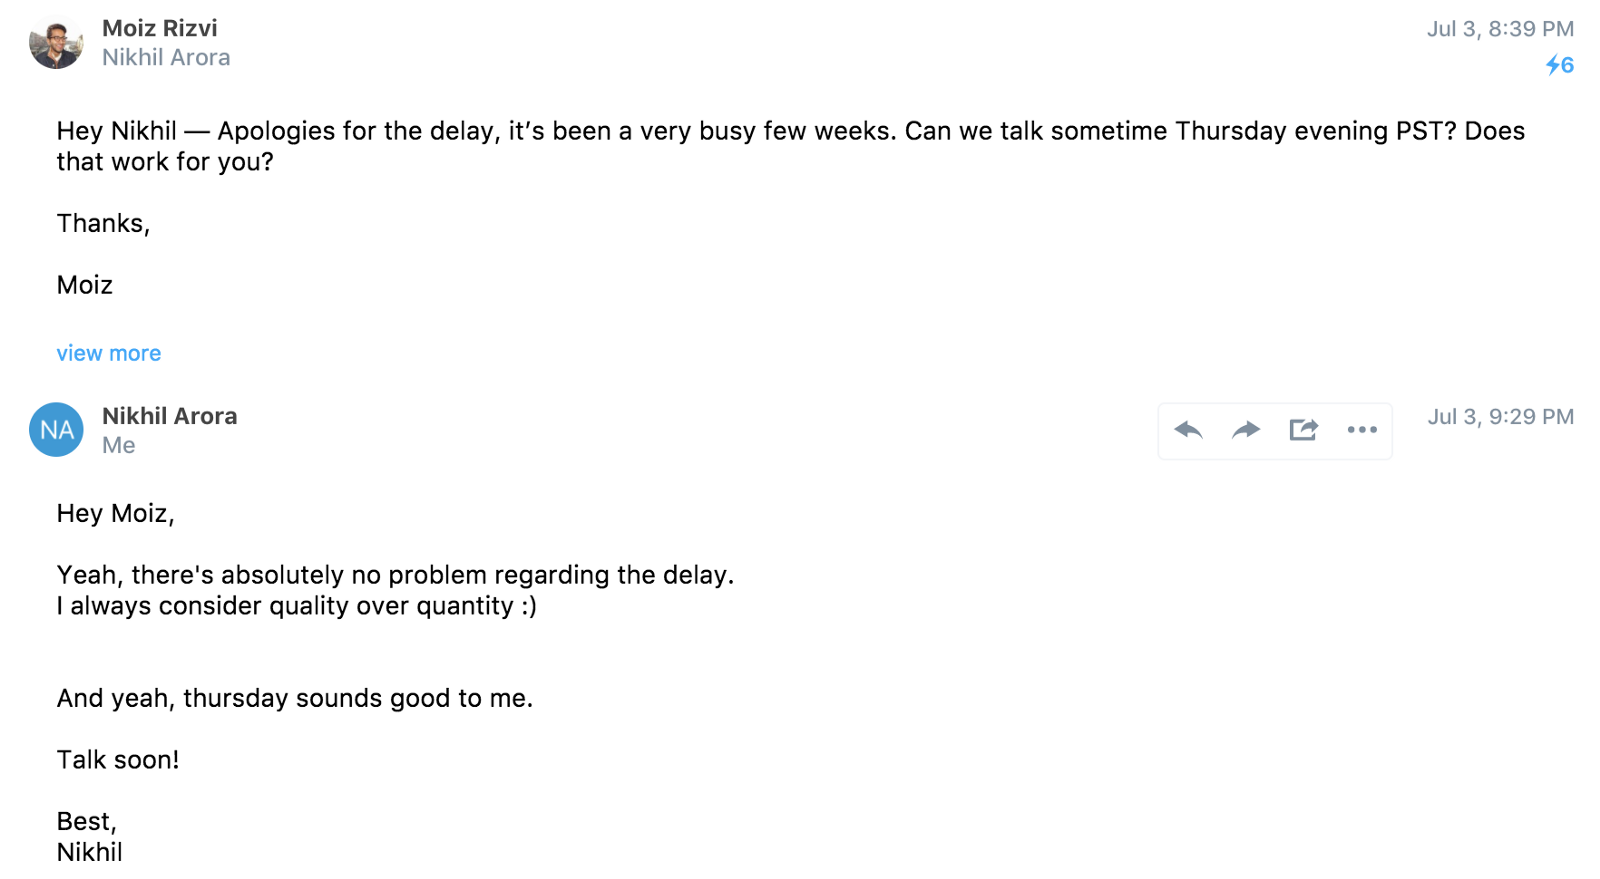The width and height of the screenshot is (1600, 879).
Task: Click the "Hey Moiz," greeting line
Action: (115, 513)
